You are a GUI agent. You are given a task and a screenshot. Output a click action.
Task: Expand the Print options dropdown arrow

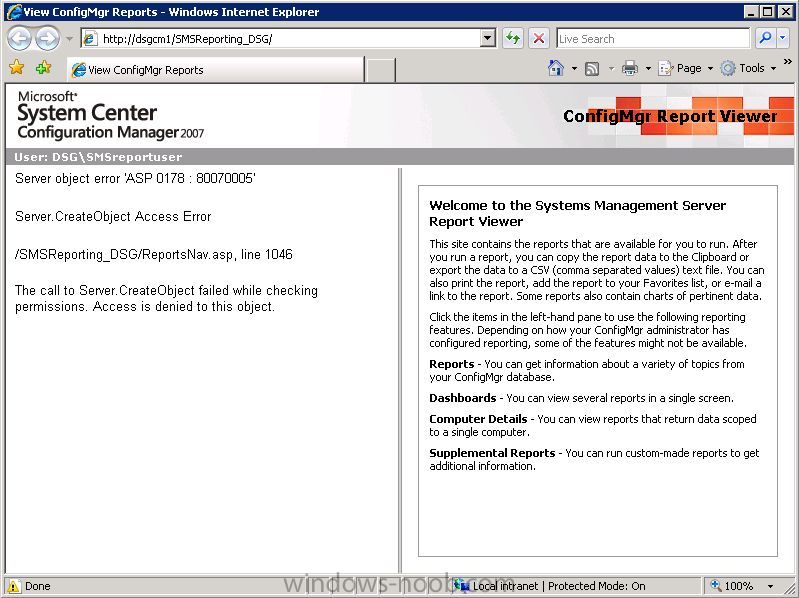(648, 68)
